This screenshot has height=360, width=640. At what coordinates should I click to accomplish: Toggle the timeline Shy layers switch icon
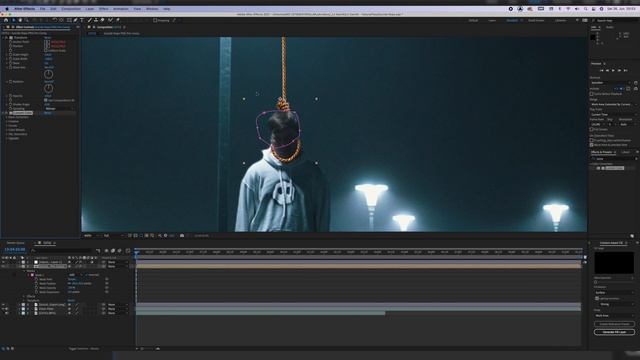[x=107, y=250]
